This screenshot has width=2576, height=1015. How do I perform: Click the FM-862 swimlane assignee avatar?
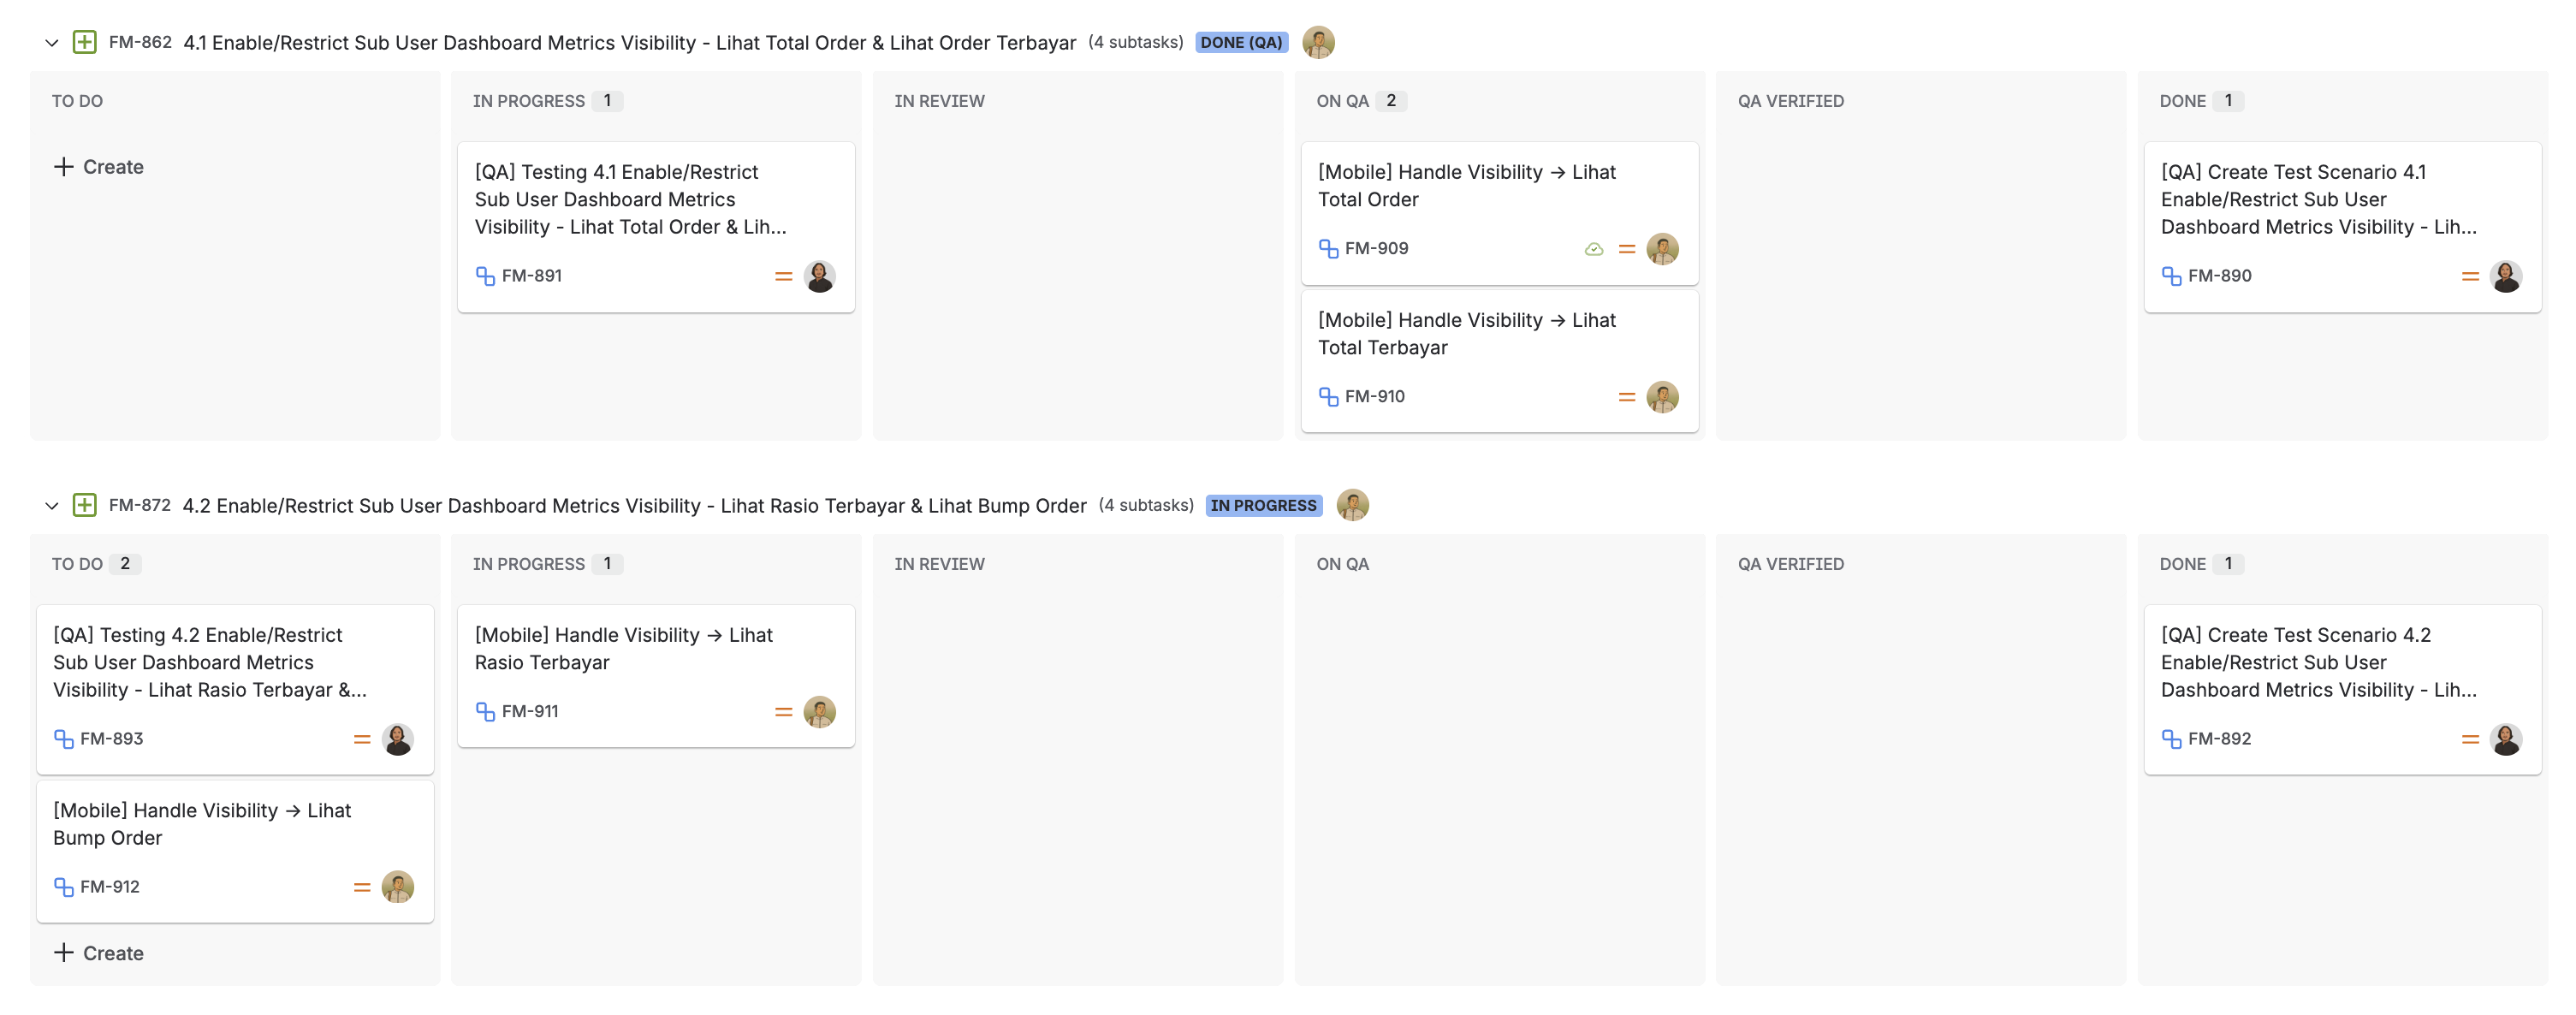point(1318,43)
